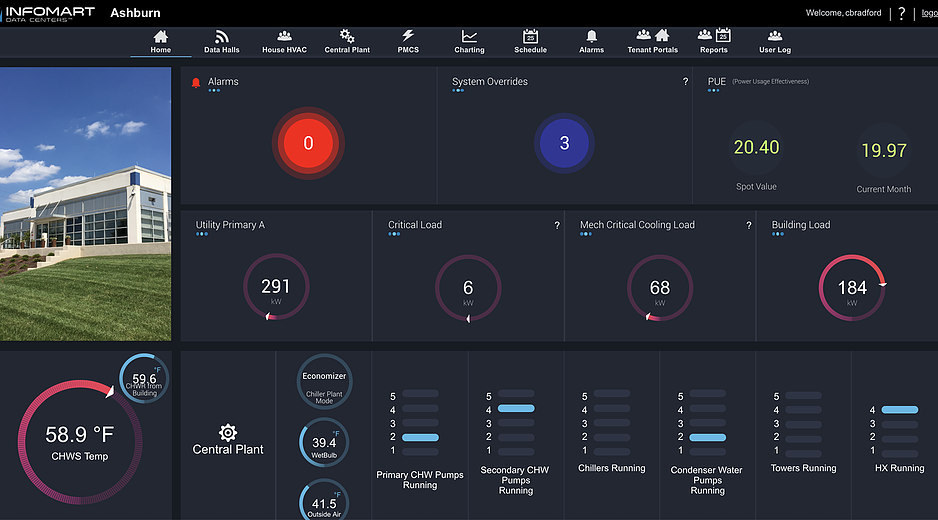Open the Schedule calendar icon

530,36
